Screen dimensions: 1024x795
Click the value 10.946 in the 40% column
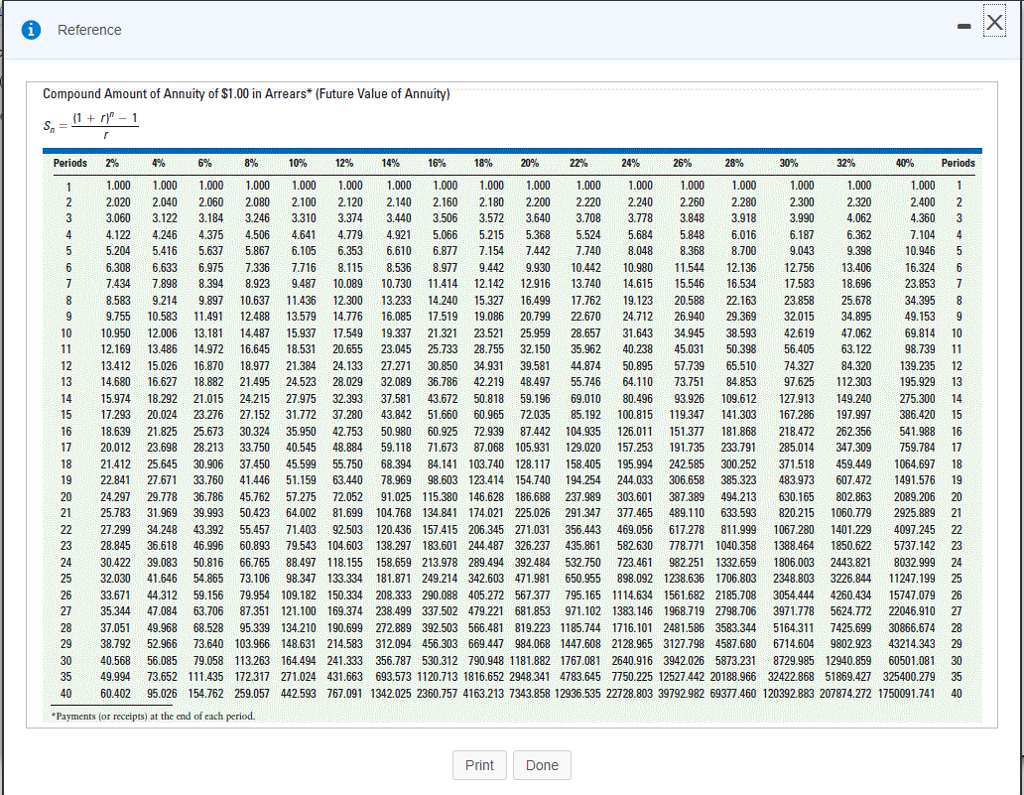[920, 251]
